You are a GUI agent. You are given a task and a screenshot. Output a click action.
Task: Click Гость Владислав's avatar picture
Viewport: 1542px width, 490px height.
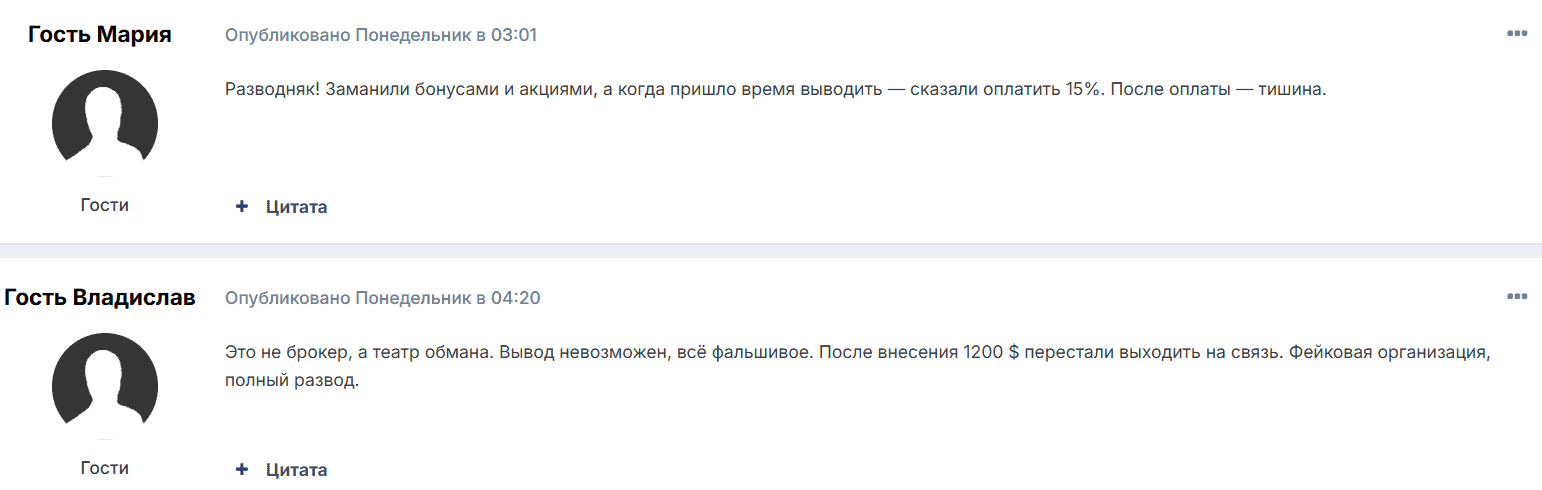point(105,386)
